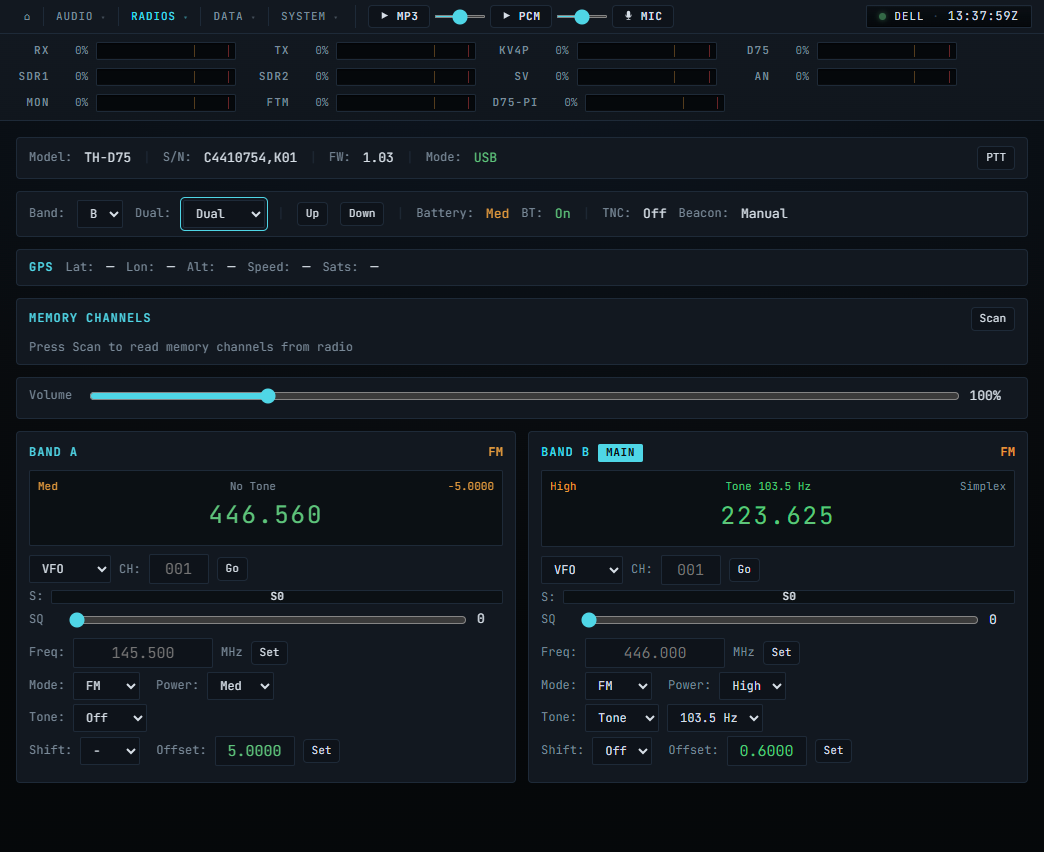Adjust the main Volume slider

tap(524, 396)
